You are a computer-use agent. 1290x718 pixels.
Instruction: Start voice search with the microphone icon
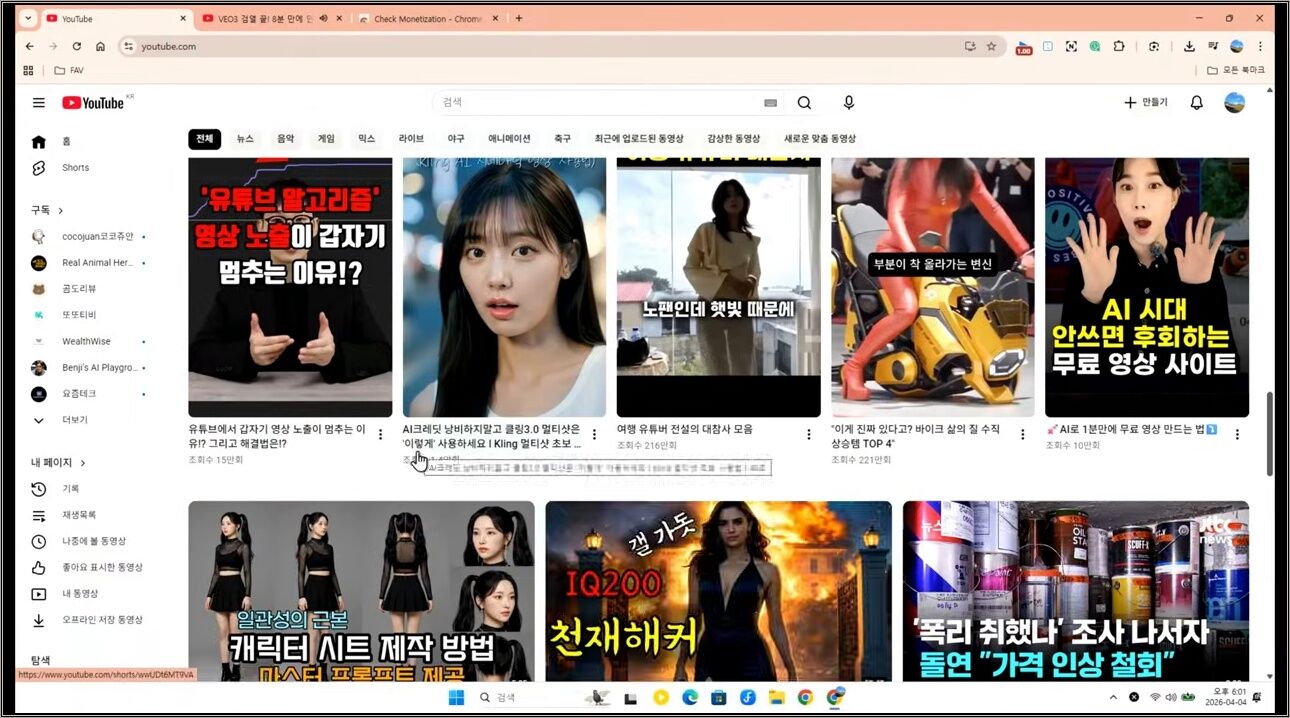(x=849, y=103)
